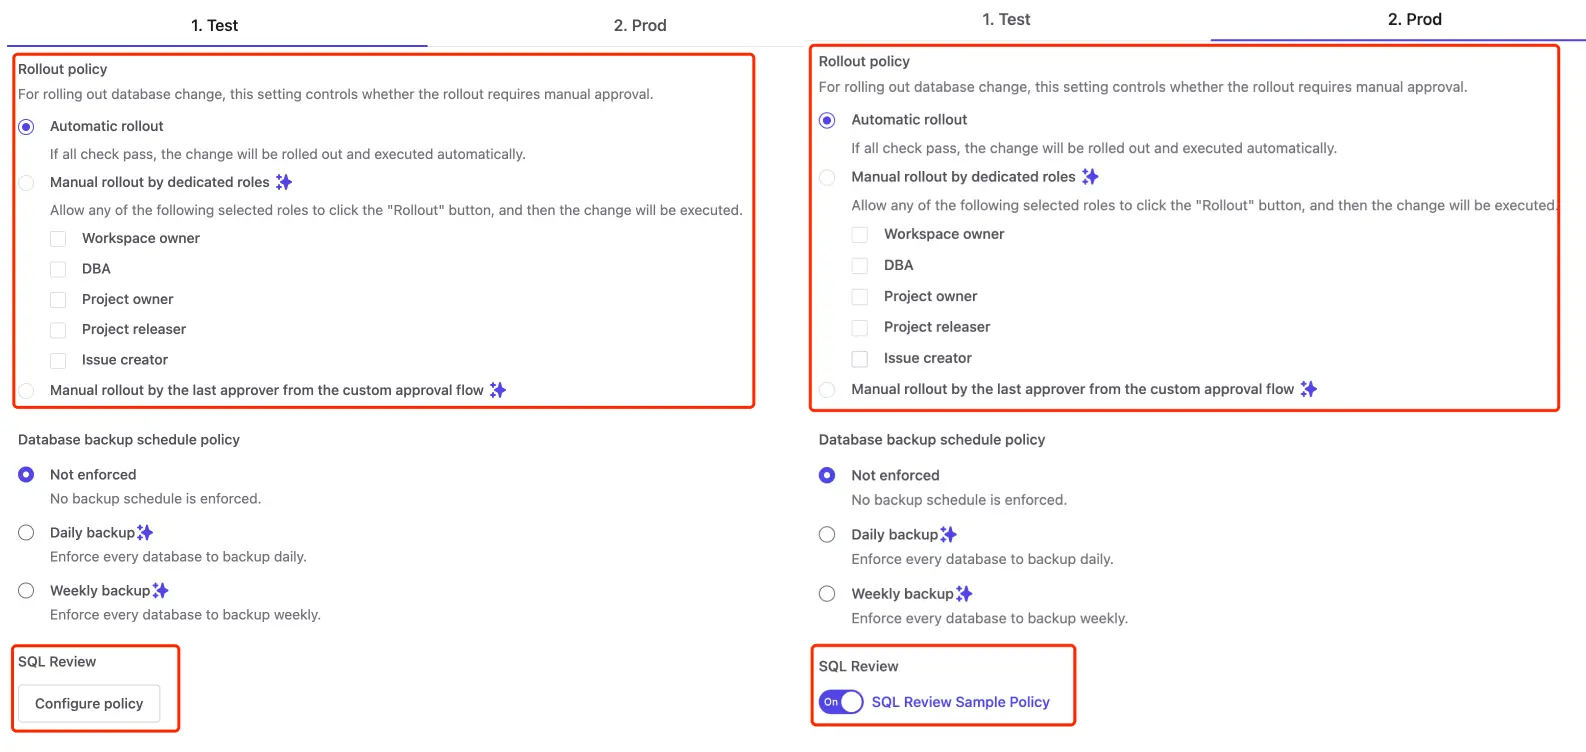Screen dimensions: 1586x752
Task: Select Not enforced backup option in Prod panel
Action: click(827, 475)
